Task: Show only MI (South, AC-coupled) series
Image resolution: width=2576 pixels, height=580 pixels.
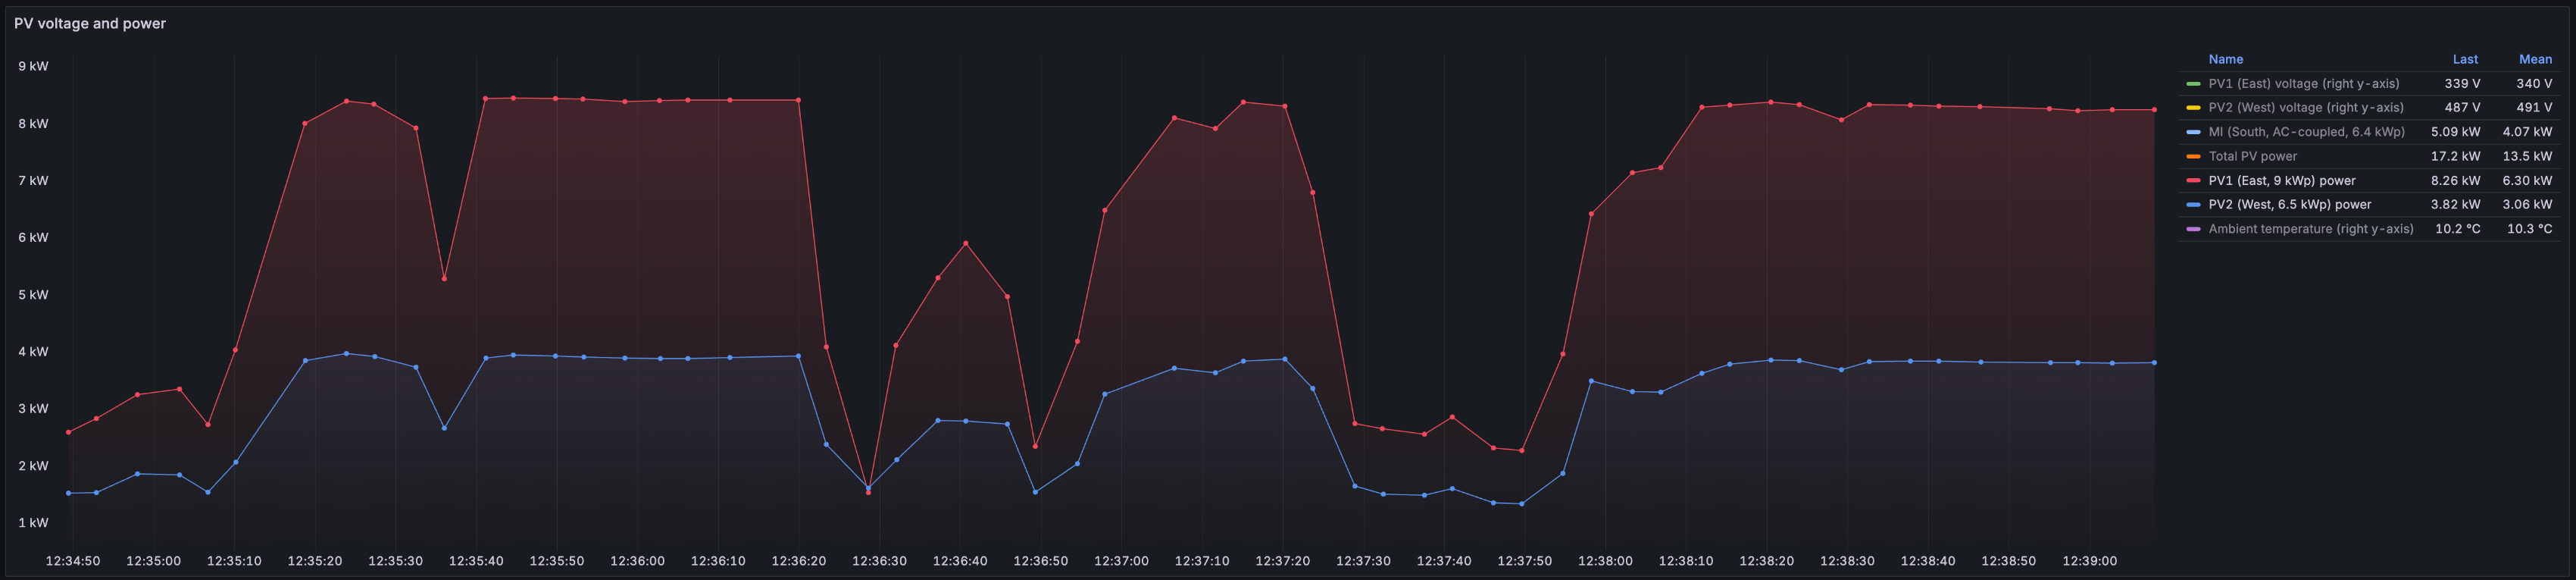Action: 2306,132
